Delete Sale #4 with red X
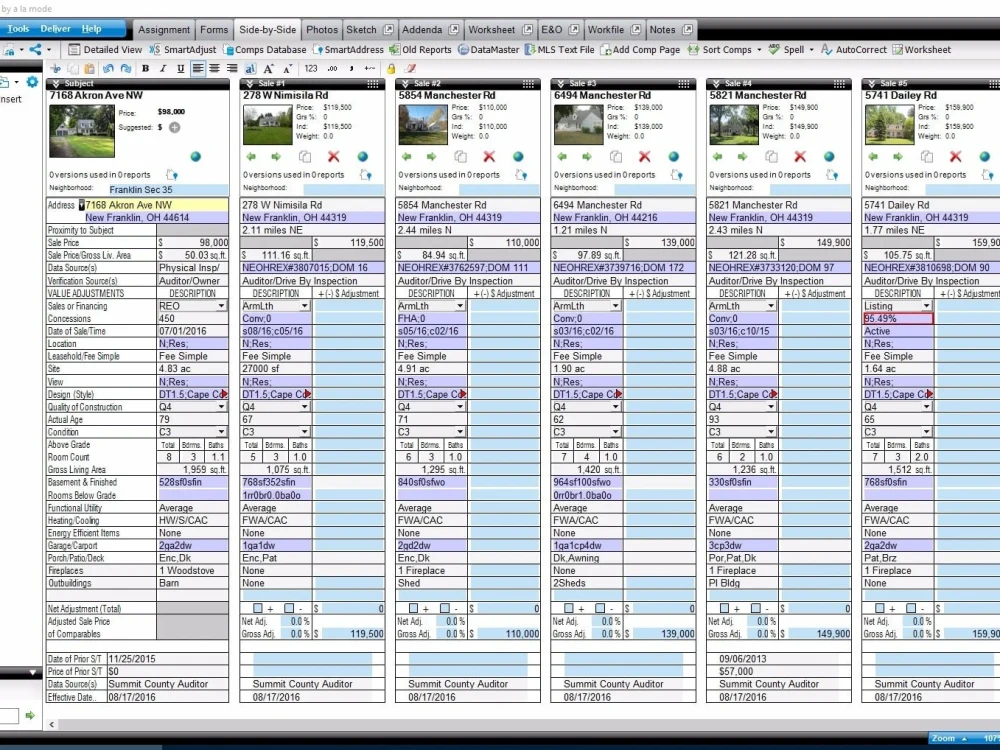This screenshot has width=1000, height=750. (800, 156)
